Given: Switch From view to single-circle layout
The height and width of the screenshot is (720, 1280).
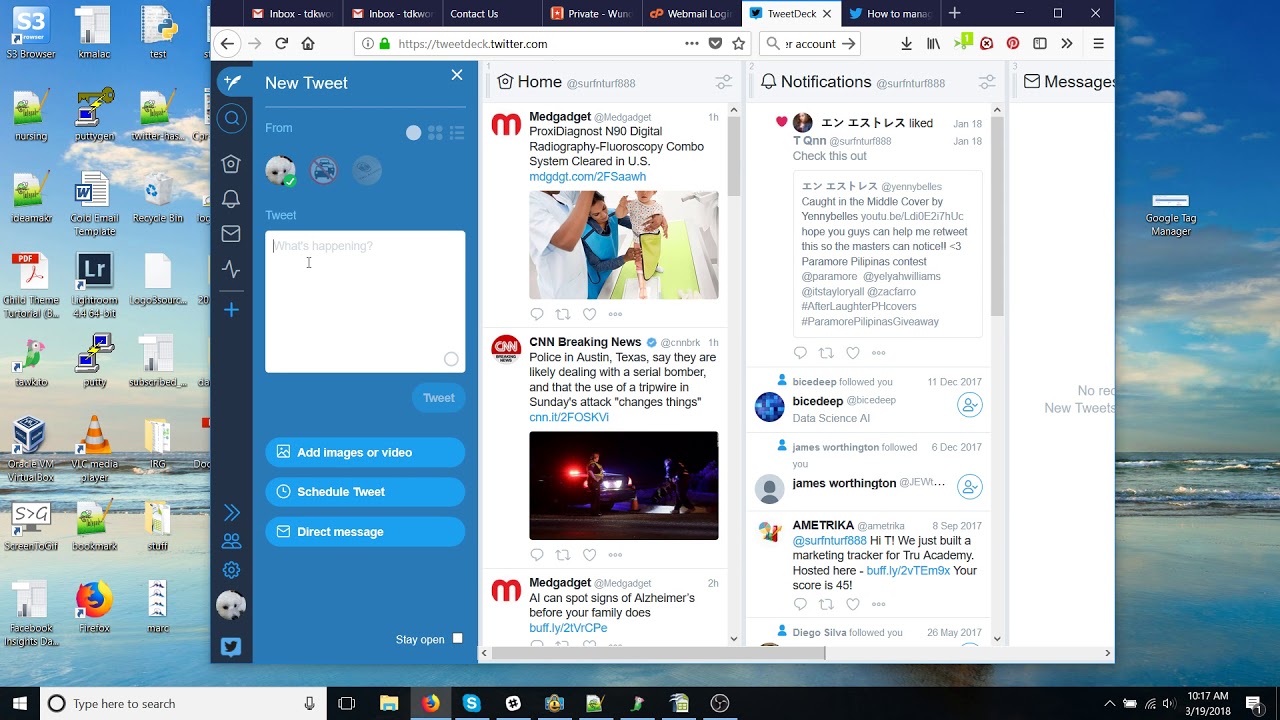Looking at the screenshot, I should tap(413, 132).
